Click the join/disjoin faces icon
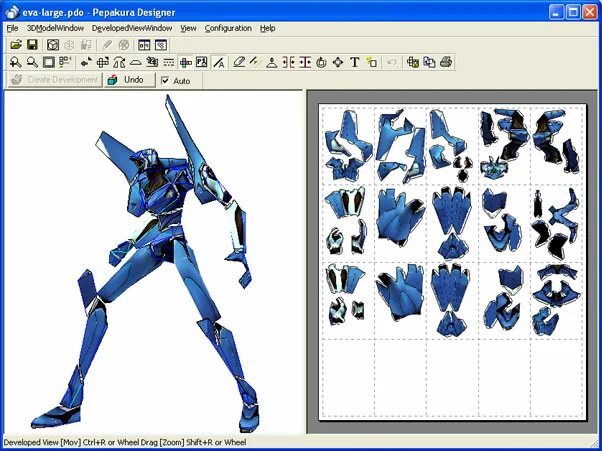Screen dimensions: 602x451 119,62
